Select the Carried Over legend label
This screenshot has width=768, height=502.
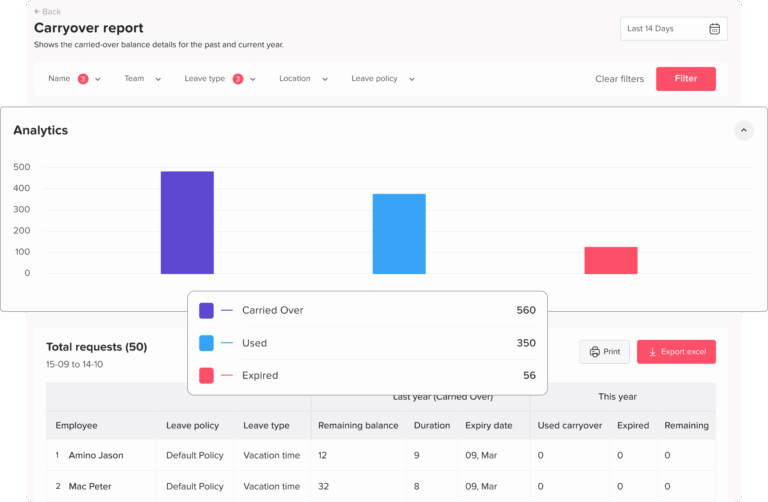click(273, 311)
